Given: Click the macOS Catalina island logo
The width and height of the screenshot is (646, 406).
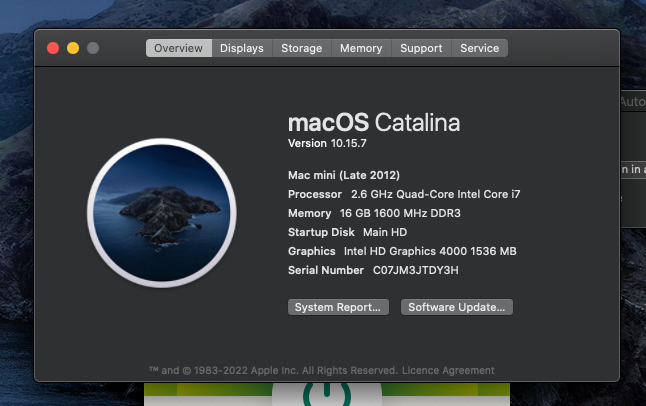Looking at the screenshot, I should click(162, 213).
